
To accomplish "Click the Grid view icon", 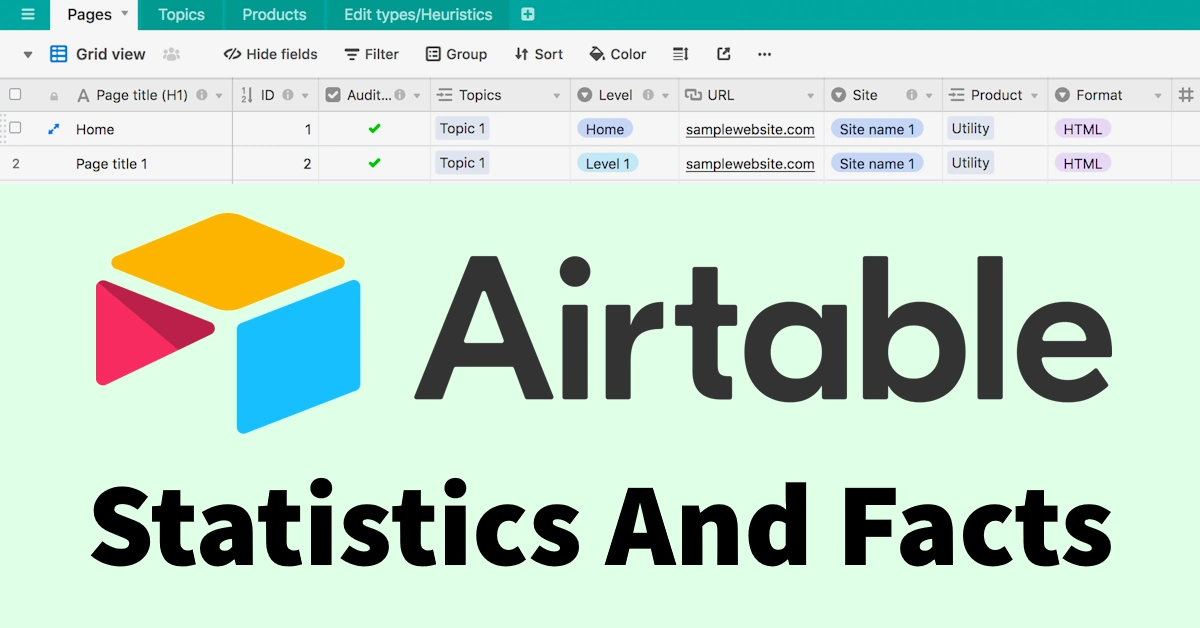I will [59, 54].
